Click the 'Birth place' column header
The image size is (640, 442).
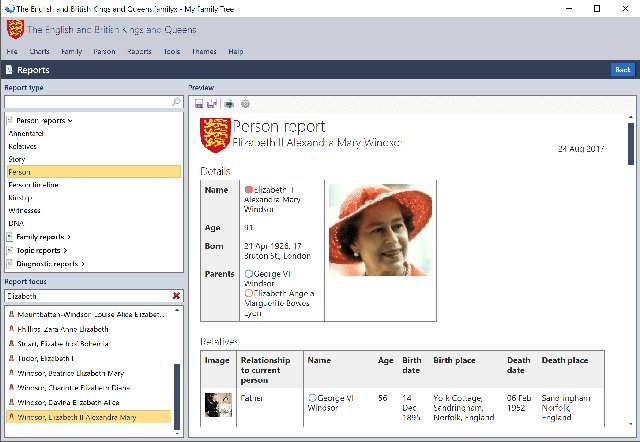click(454, 360)
